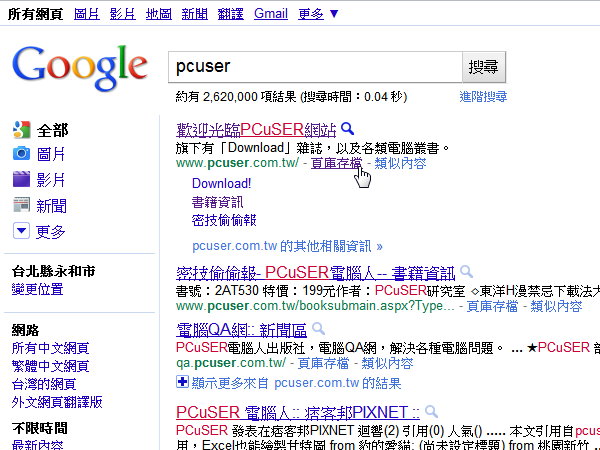Click the 網路 sidebar heading
This screenshot has width=600, height=450.
[25, 330]
